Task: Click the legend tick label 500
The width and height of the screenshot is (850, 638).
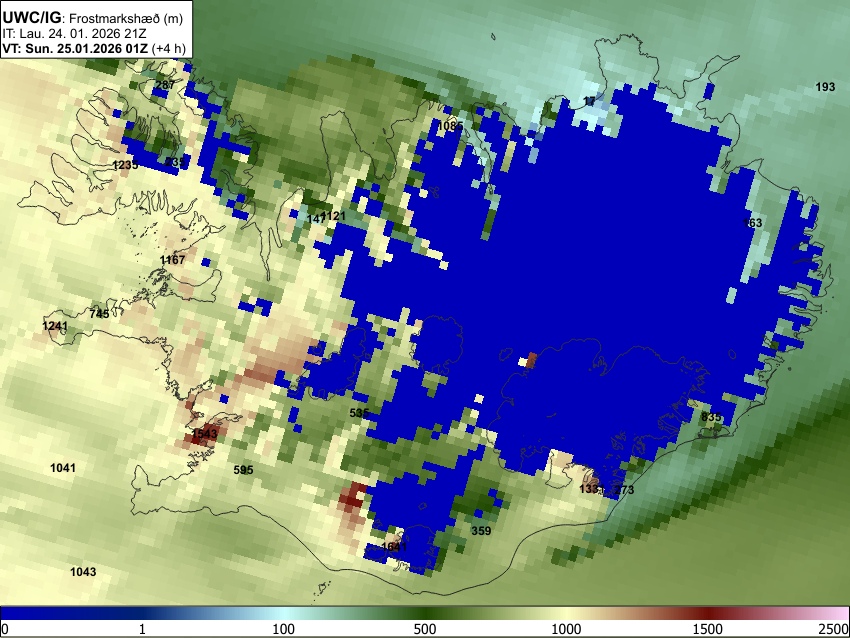Action: (x=425, y=629)
